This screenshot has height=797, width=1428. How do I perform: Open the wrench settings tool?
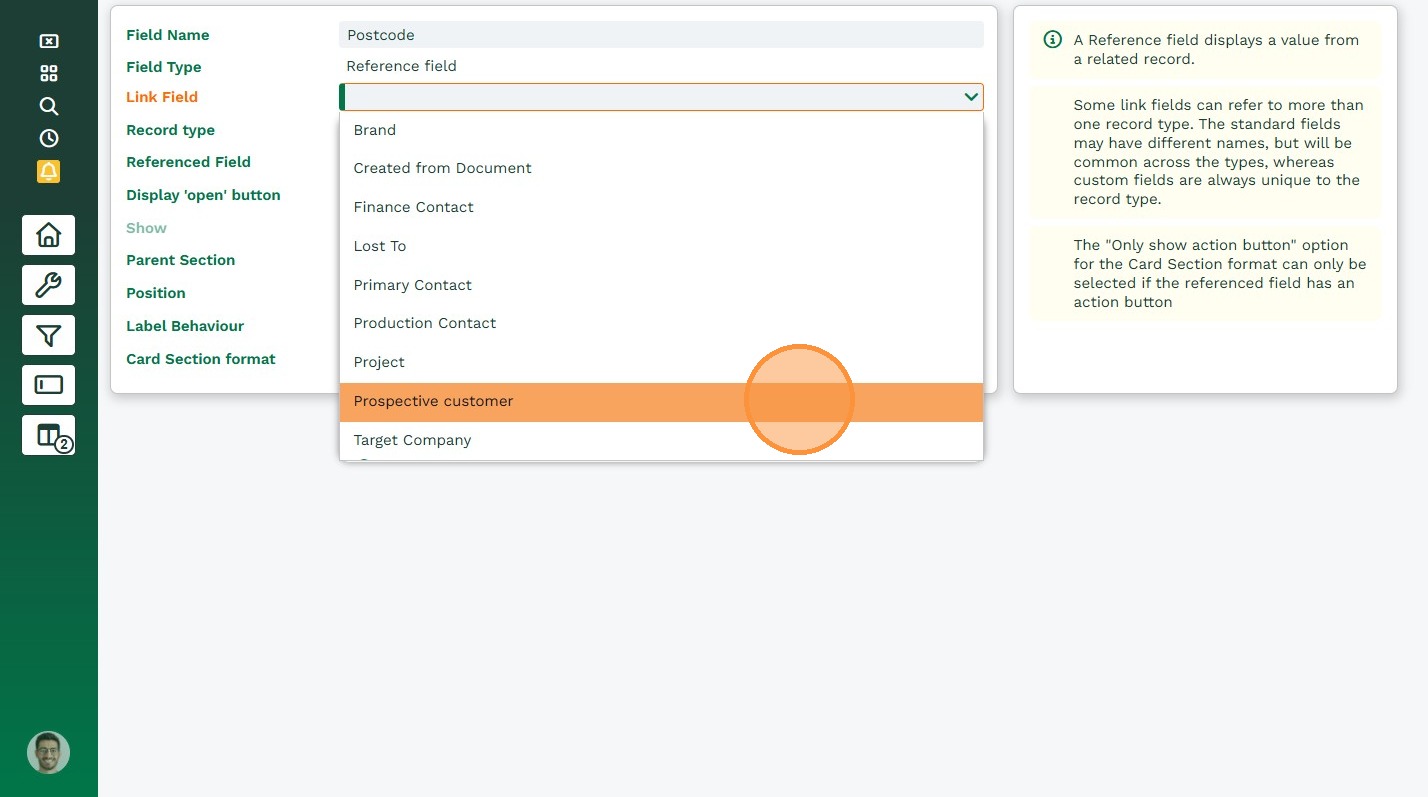[48, 286]
